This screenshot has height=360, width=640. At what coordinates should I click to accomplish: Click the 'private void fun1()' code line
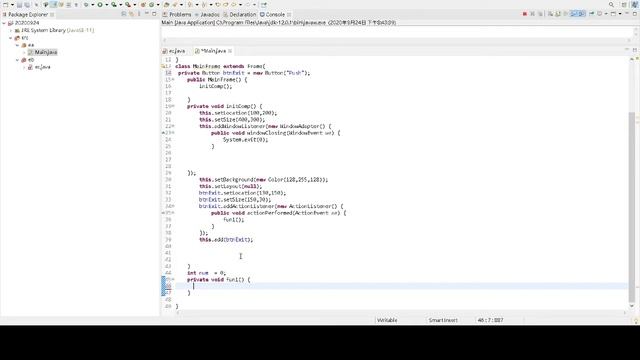(x=218, y=280)
